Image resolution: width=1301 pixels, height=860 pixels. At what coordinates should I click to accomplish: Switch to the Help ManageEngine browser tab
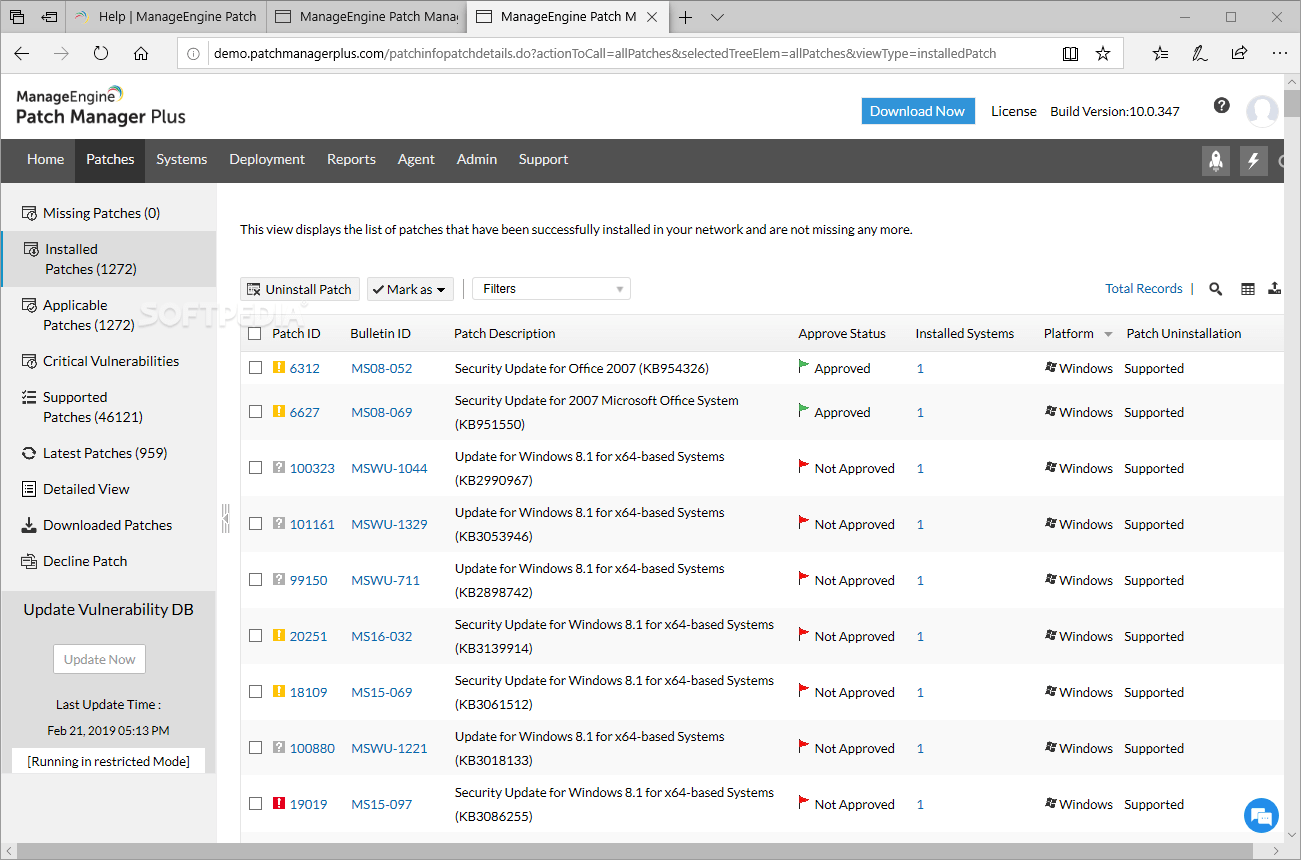coord(165,17)
